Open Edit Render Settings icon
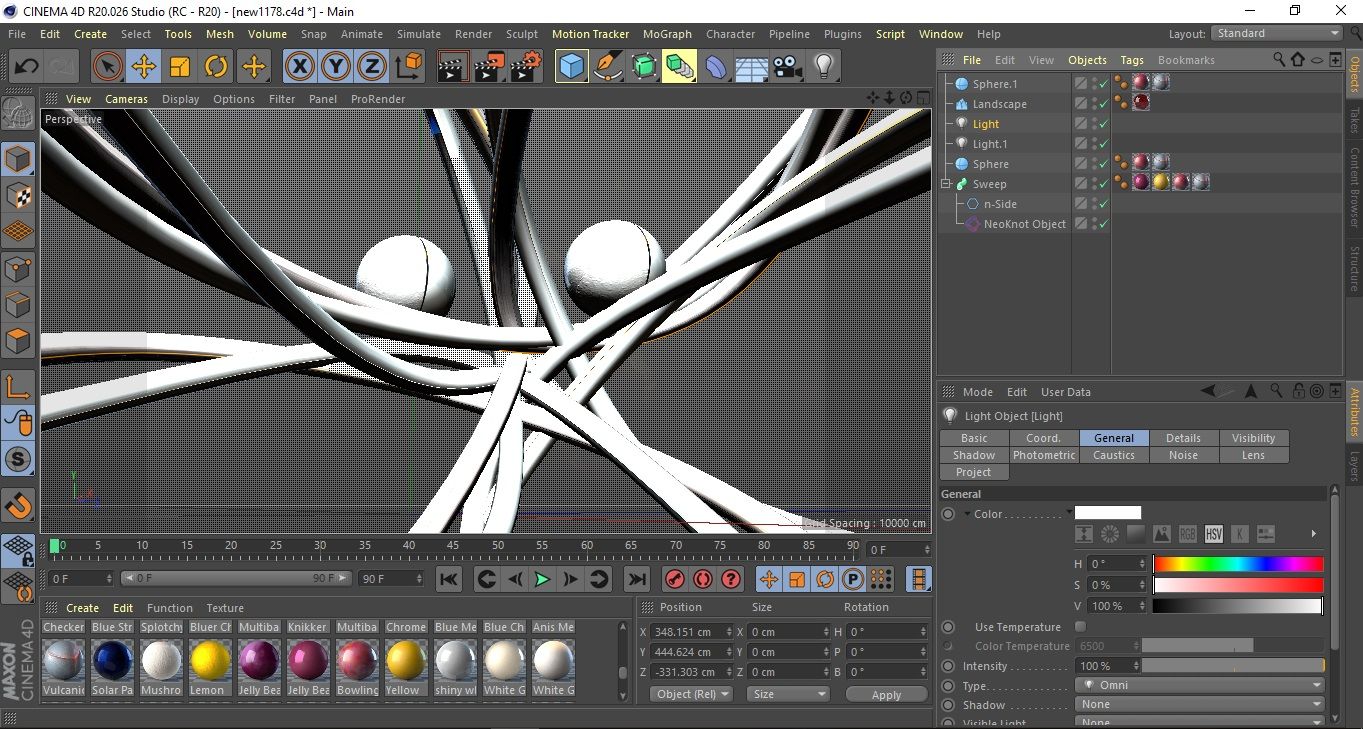 526,67
